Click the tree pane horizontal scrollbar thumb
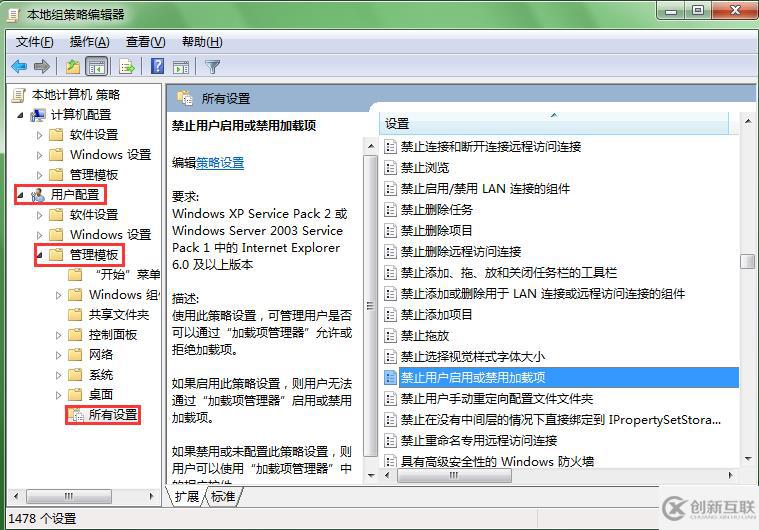Screen dimensions: 759x530 click(69, 496)
